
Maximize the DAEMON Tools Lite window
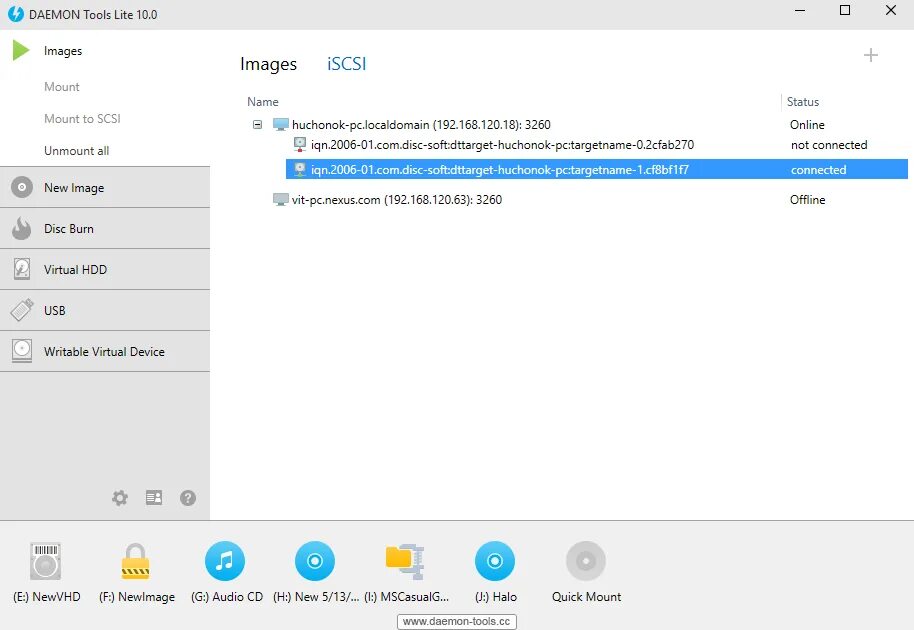(x=845, y=10)
